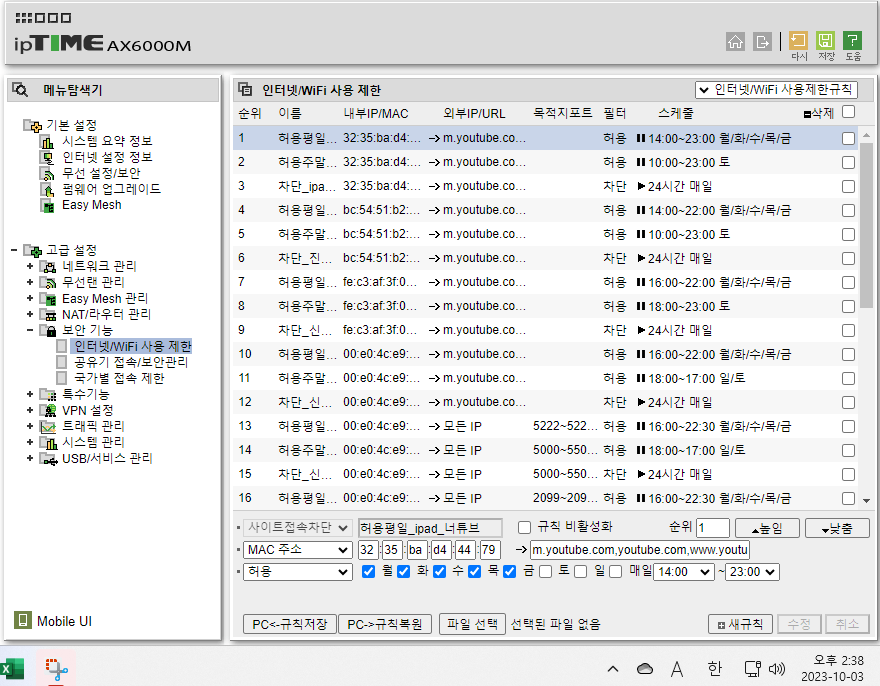880x686 pixels.
Task: Click the home icon in the header
Action: coord(735,41)
